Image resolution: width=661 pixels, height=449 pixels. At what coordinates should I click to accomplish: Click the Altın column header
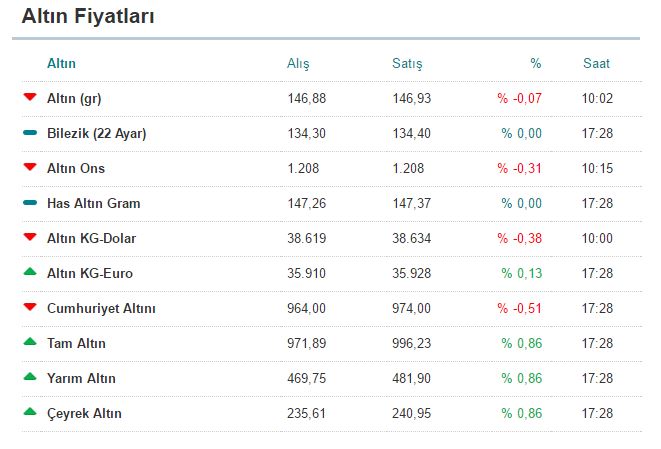(61, 64)
